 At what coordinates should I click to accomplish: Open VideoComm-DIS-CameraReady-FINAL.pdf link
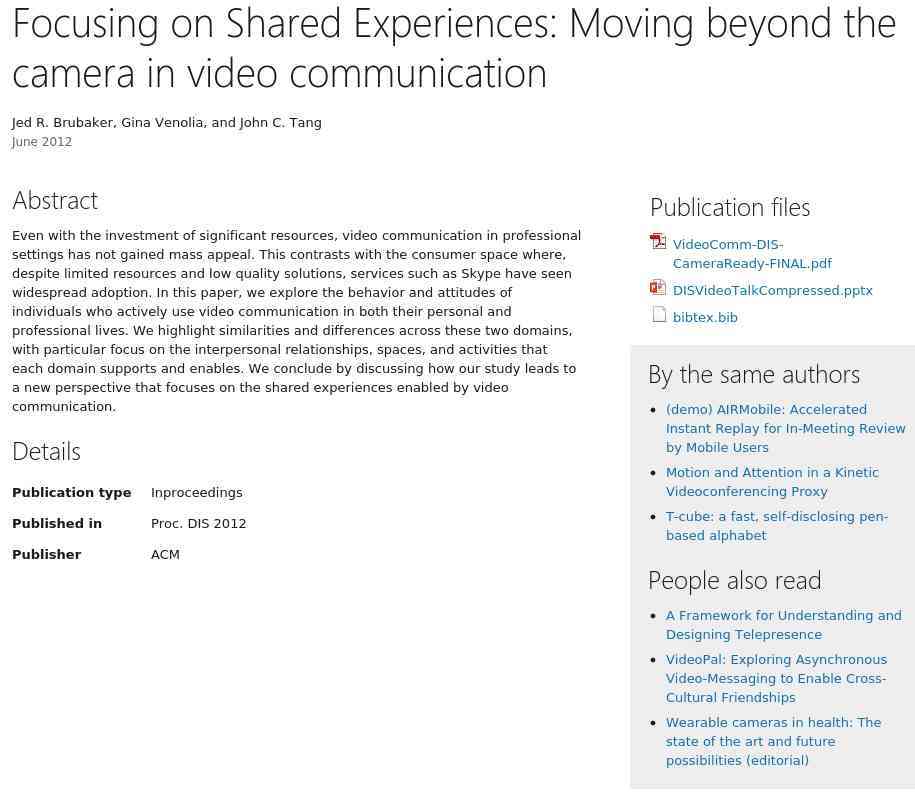tap(752, 254)
